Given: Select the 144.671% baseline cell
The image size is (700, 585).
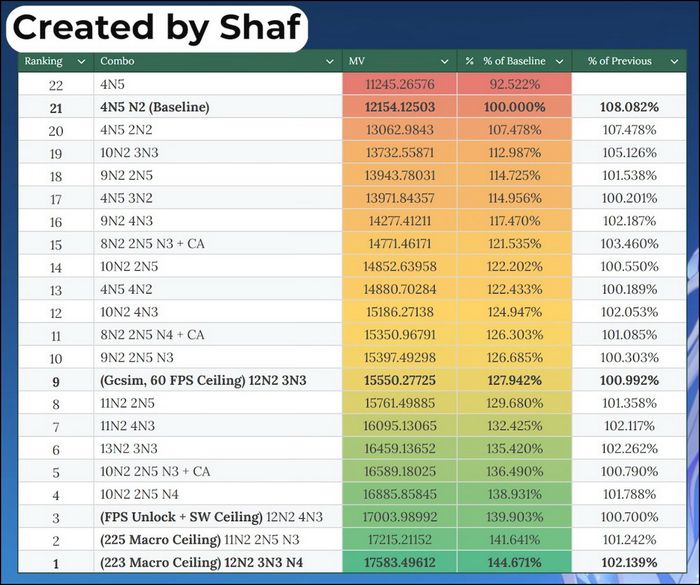Looking at the screenshot, I should click(x=514, y=562).
